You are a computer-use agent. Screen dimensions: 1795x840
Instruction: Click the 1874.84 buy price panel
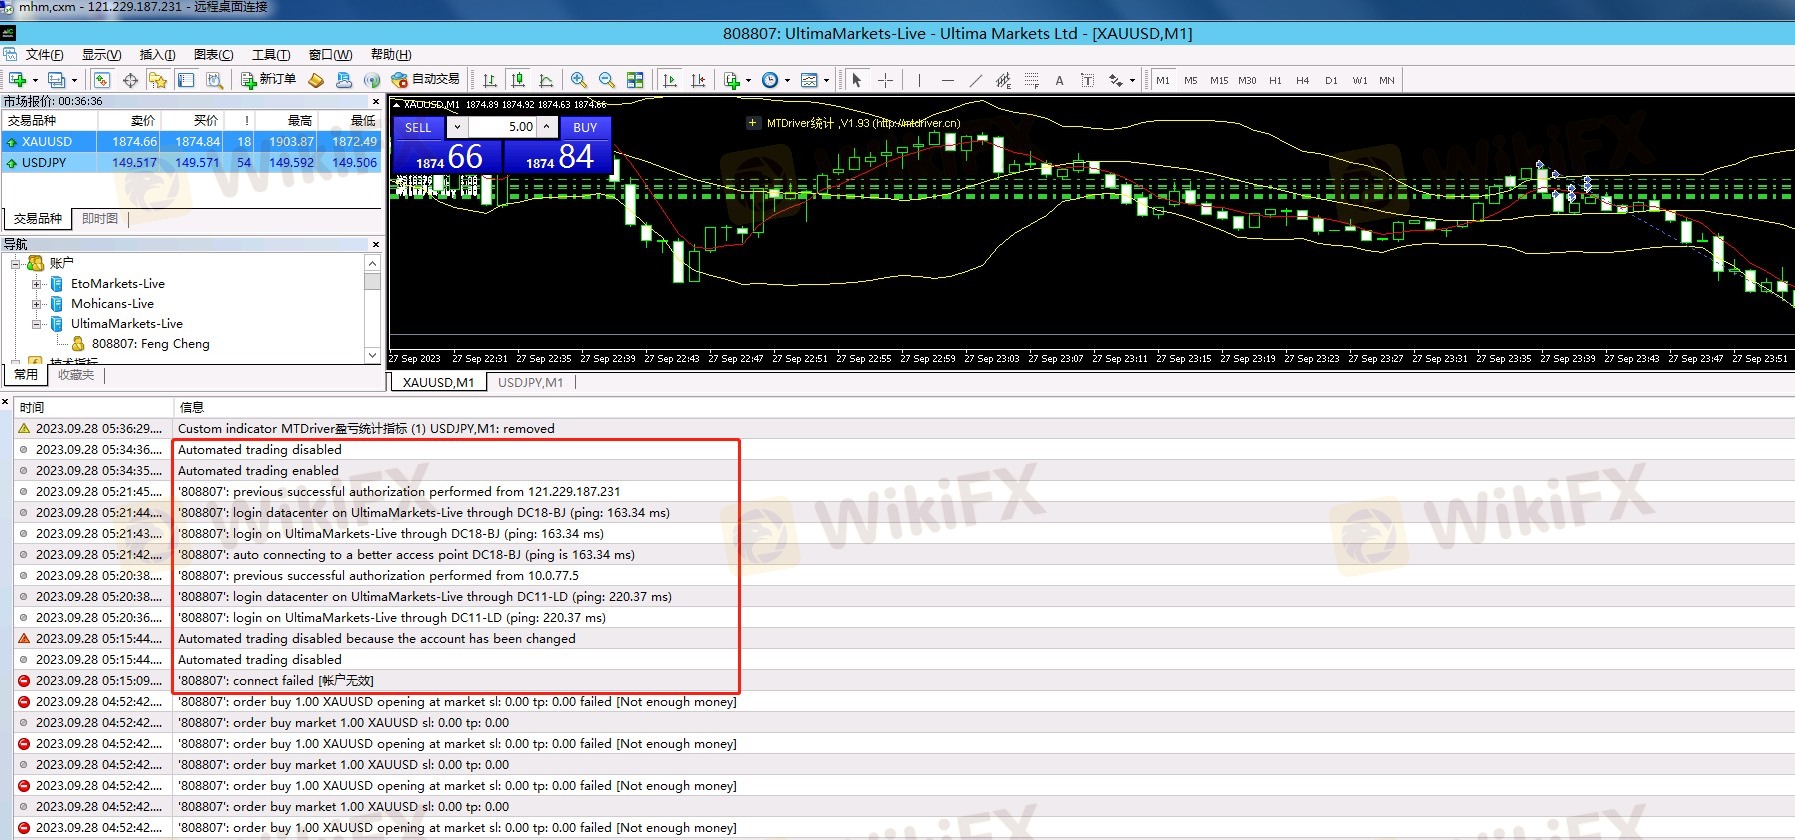point(558,157)
